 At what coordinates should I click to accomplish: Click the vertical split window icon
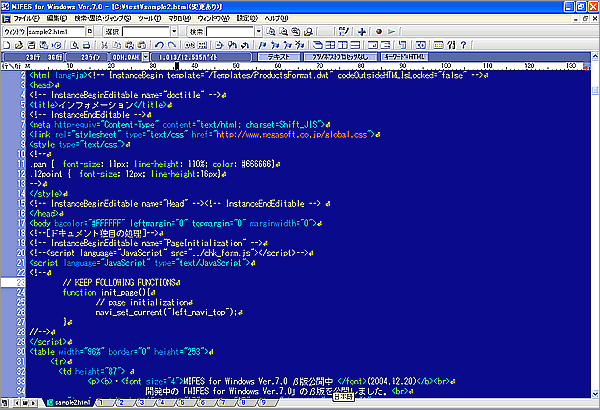(x=342, y=45)
